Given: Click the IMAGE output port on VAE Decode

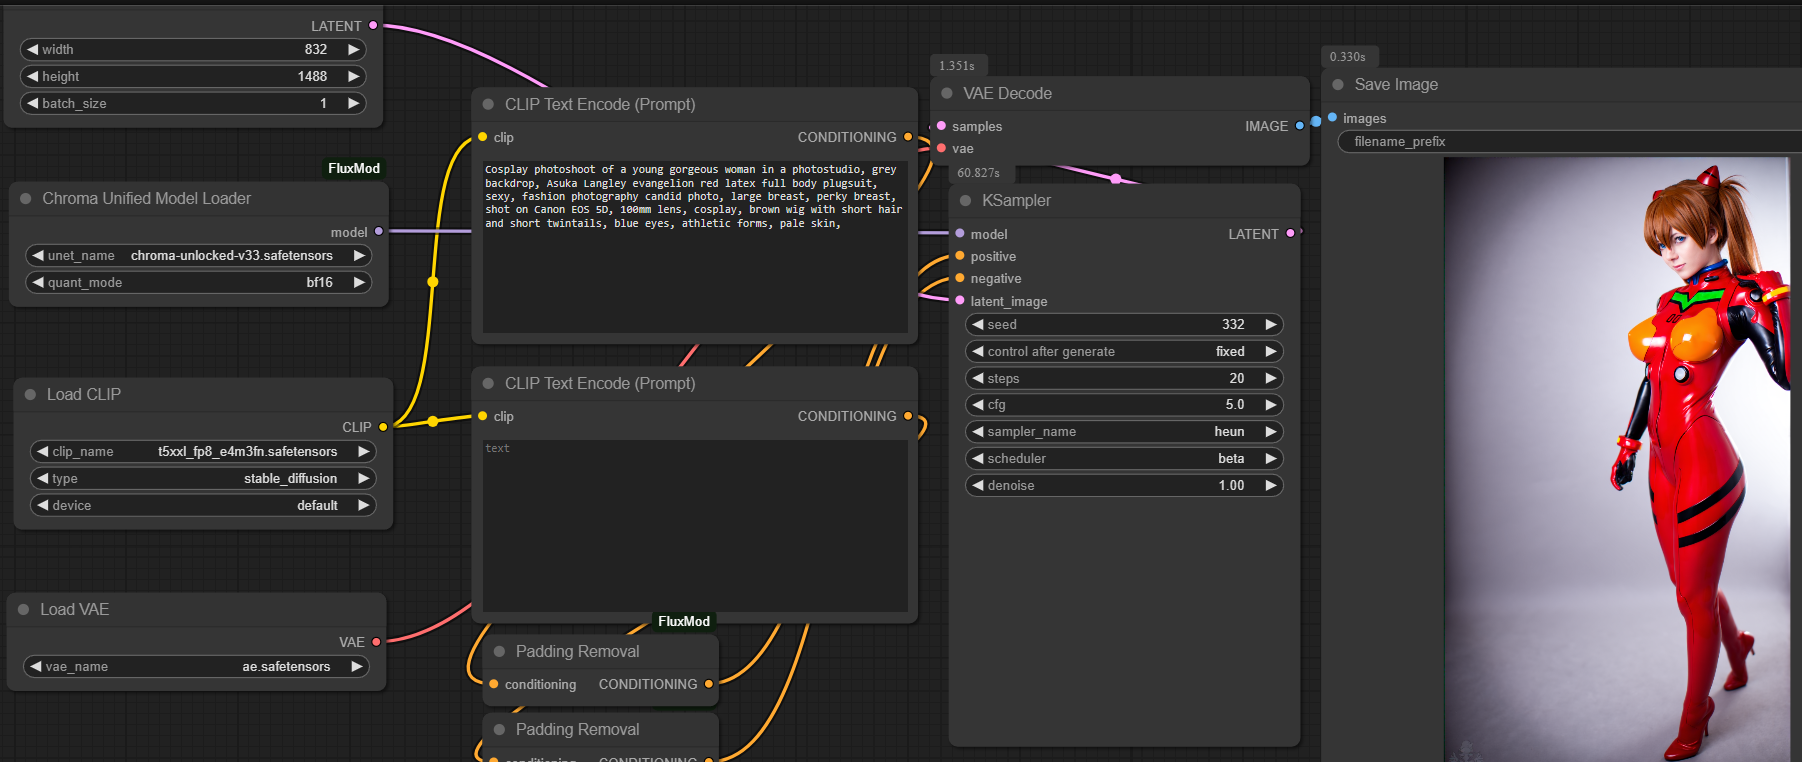Looking at the screenshot, I should [1299, 126].
